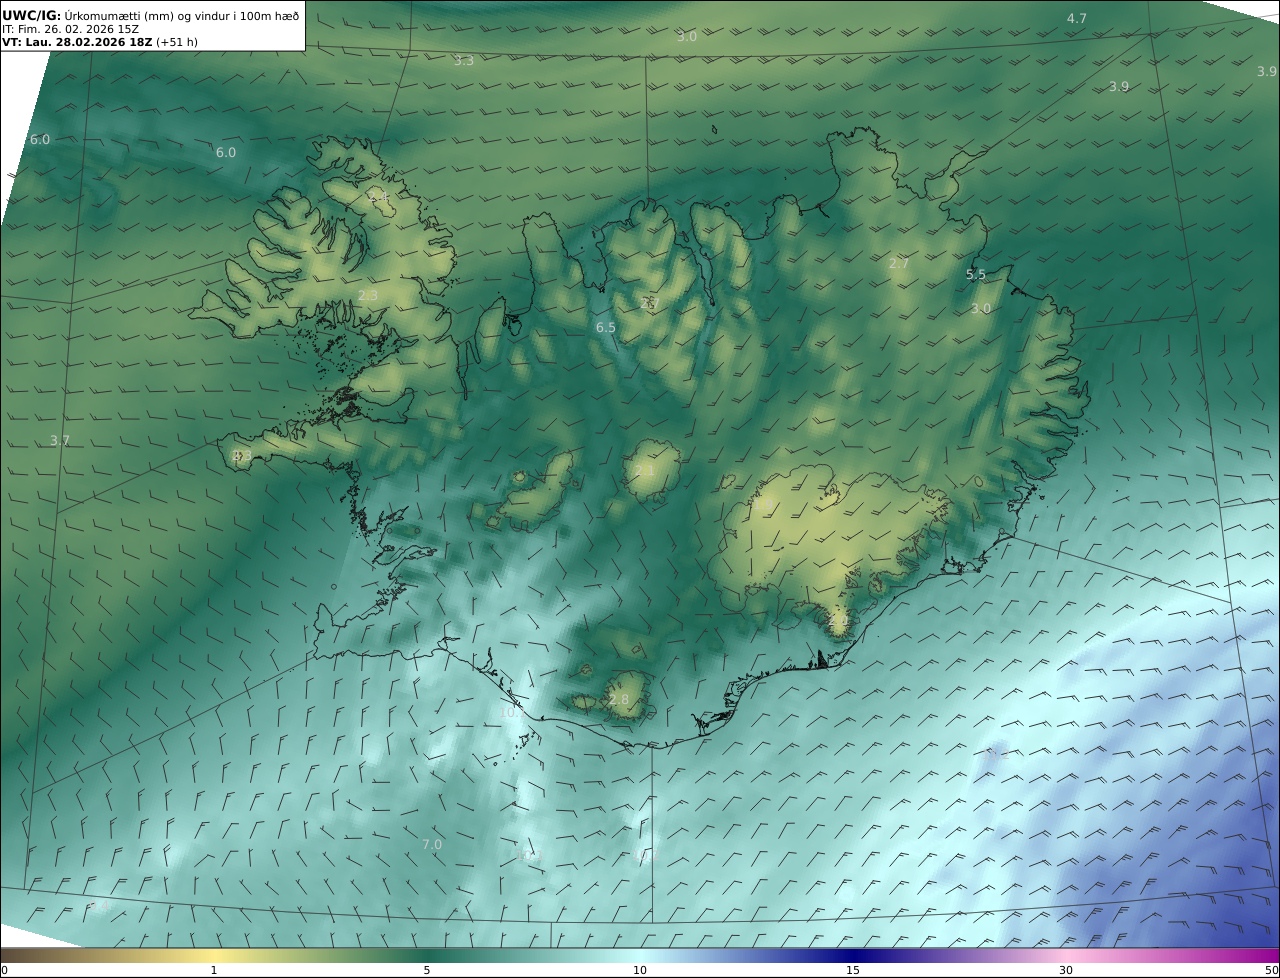Click the '3.7' value label on the map
Viewport: 1280px width, 978px height.
point(60,441)
